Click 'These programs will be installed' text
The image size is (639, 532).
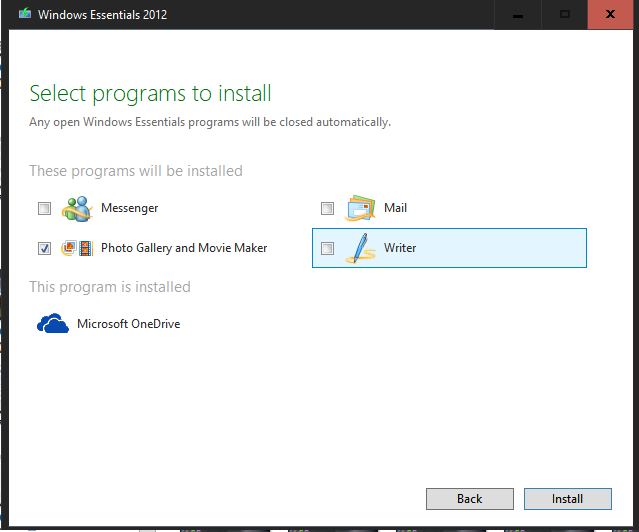tap(136, 171)
